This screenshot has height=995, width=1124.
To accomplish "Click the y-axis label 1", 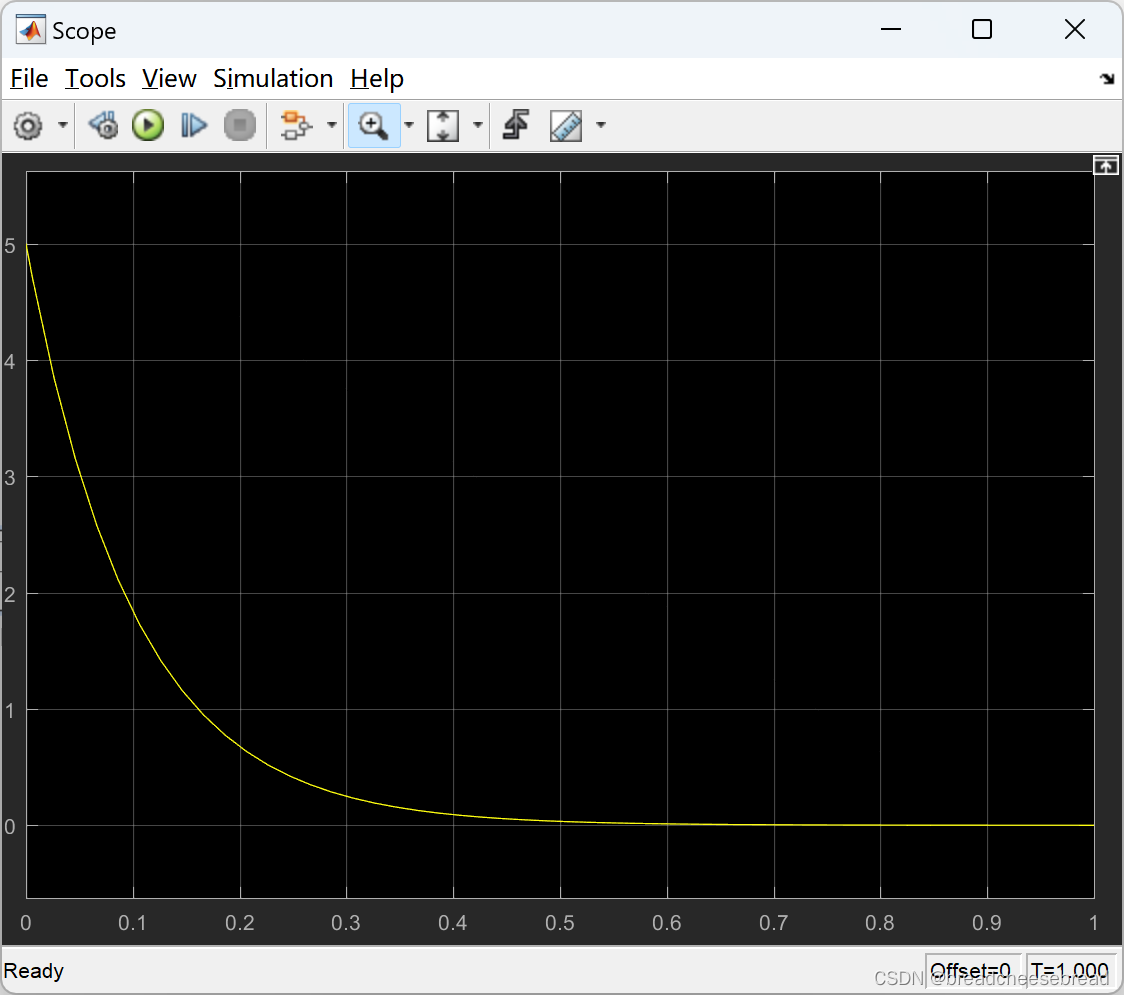I will [x=10, y=710].
